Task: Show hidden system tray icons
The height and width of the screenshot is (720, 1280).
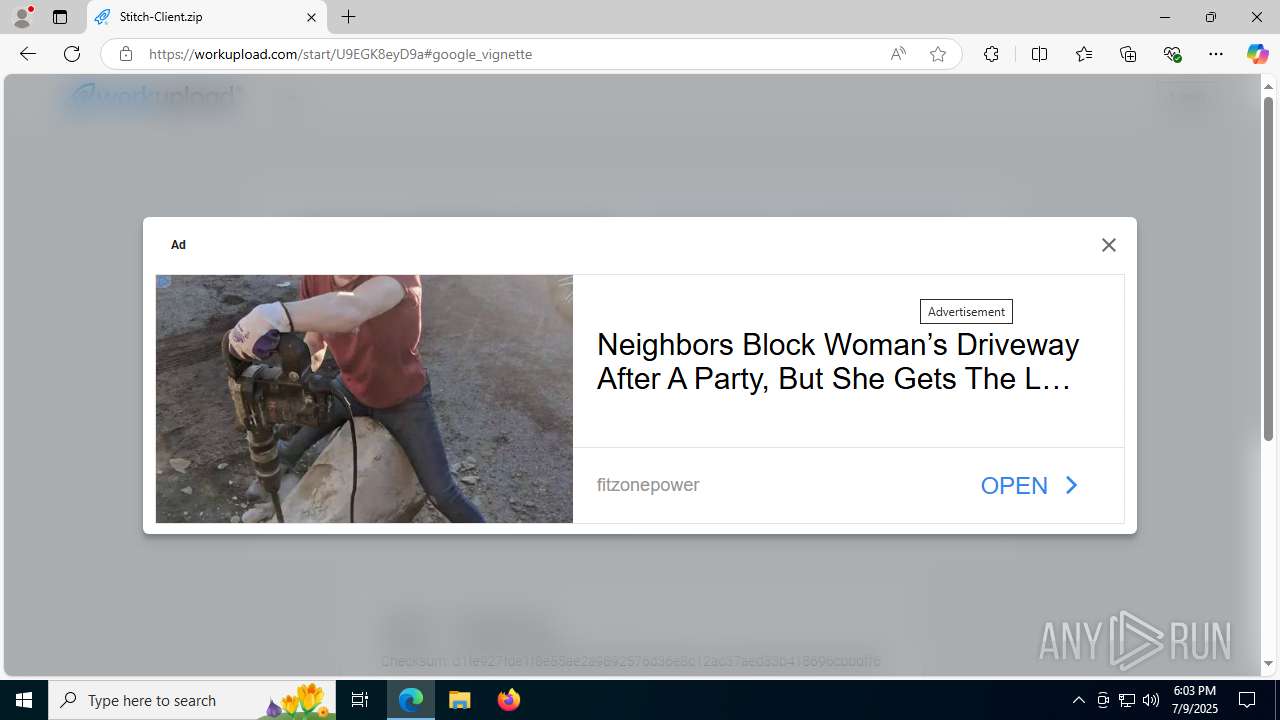Action: (1078, 700)
